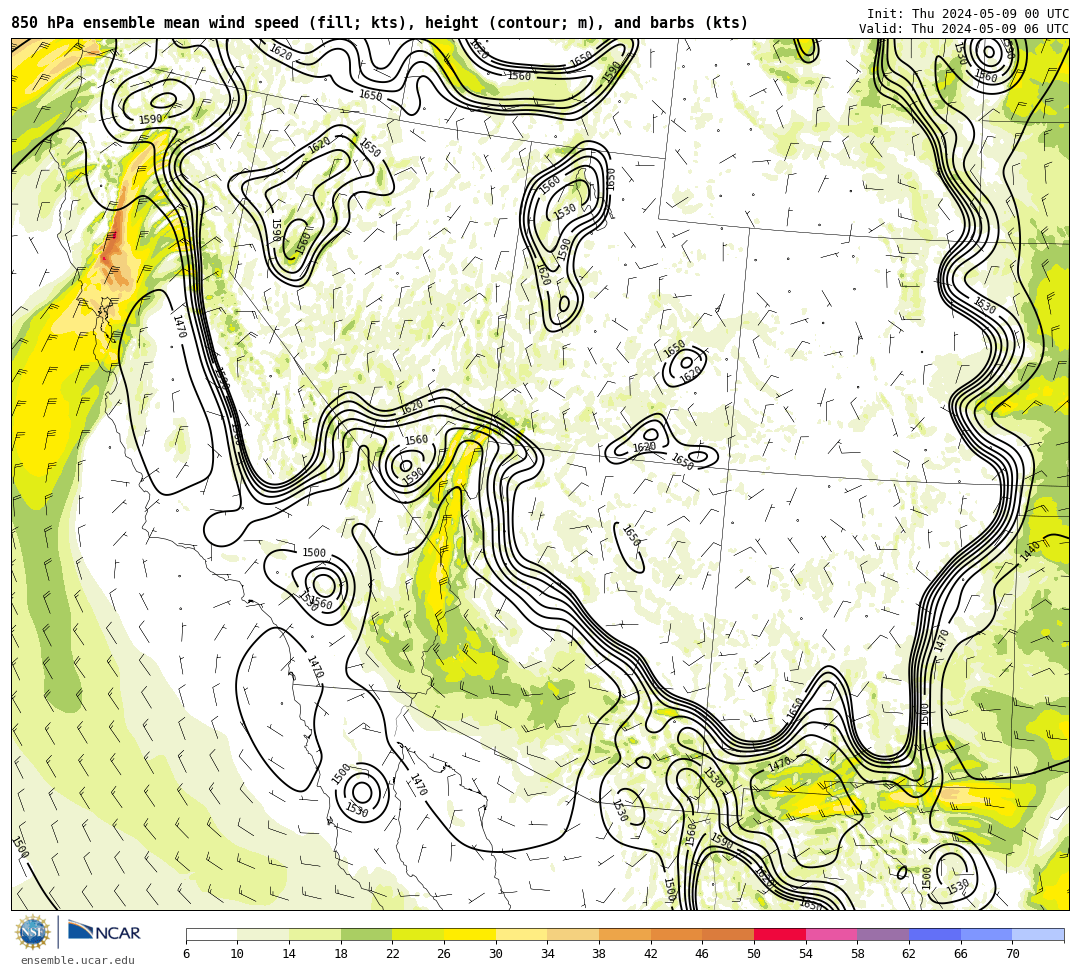The width and height of the screenshot is (1080, 973).
Task: Click the colorbar tick label 70
Action: point(1012,954)
